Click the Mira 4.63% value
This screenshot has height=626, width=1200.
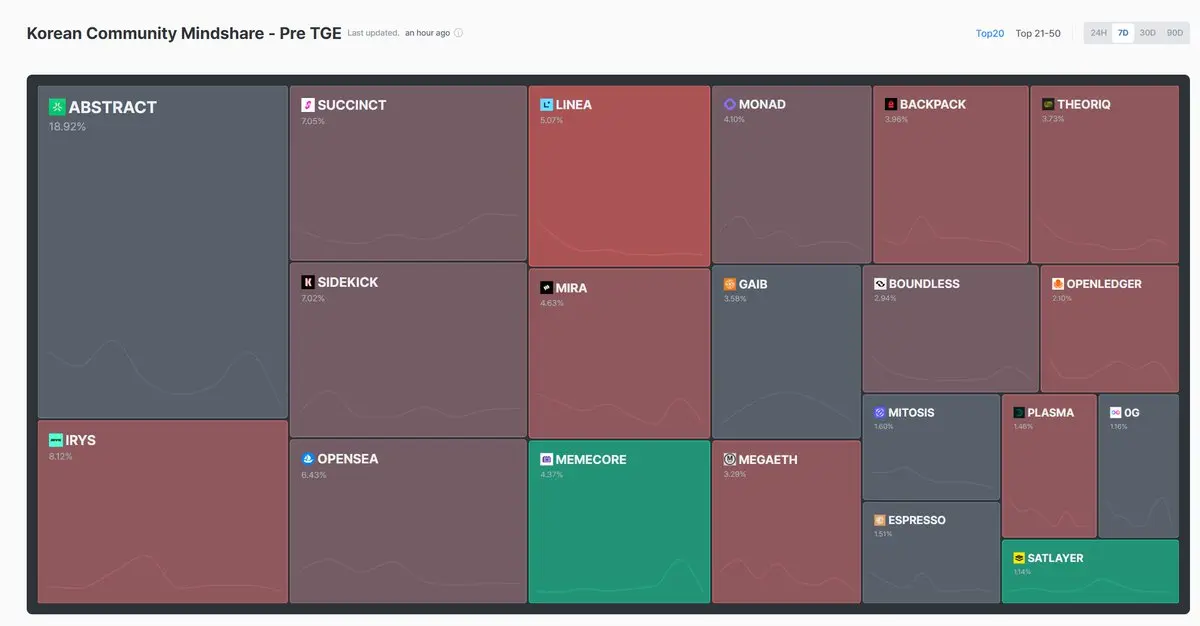(x=552, y=303)
